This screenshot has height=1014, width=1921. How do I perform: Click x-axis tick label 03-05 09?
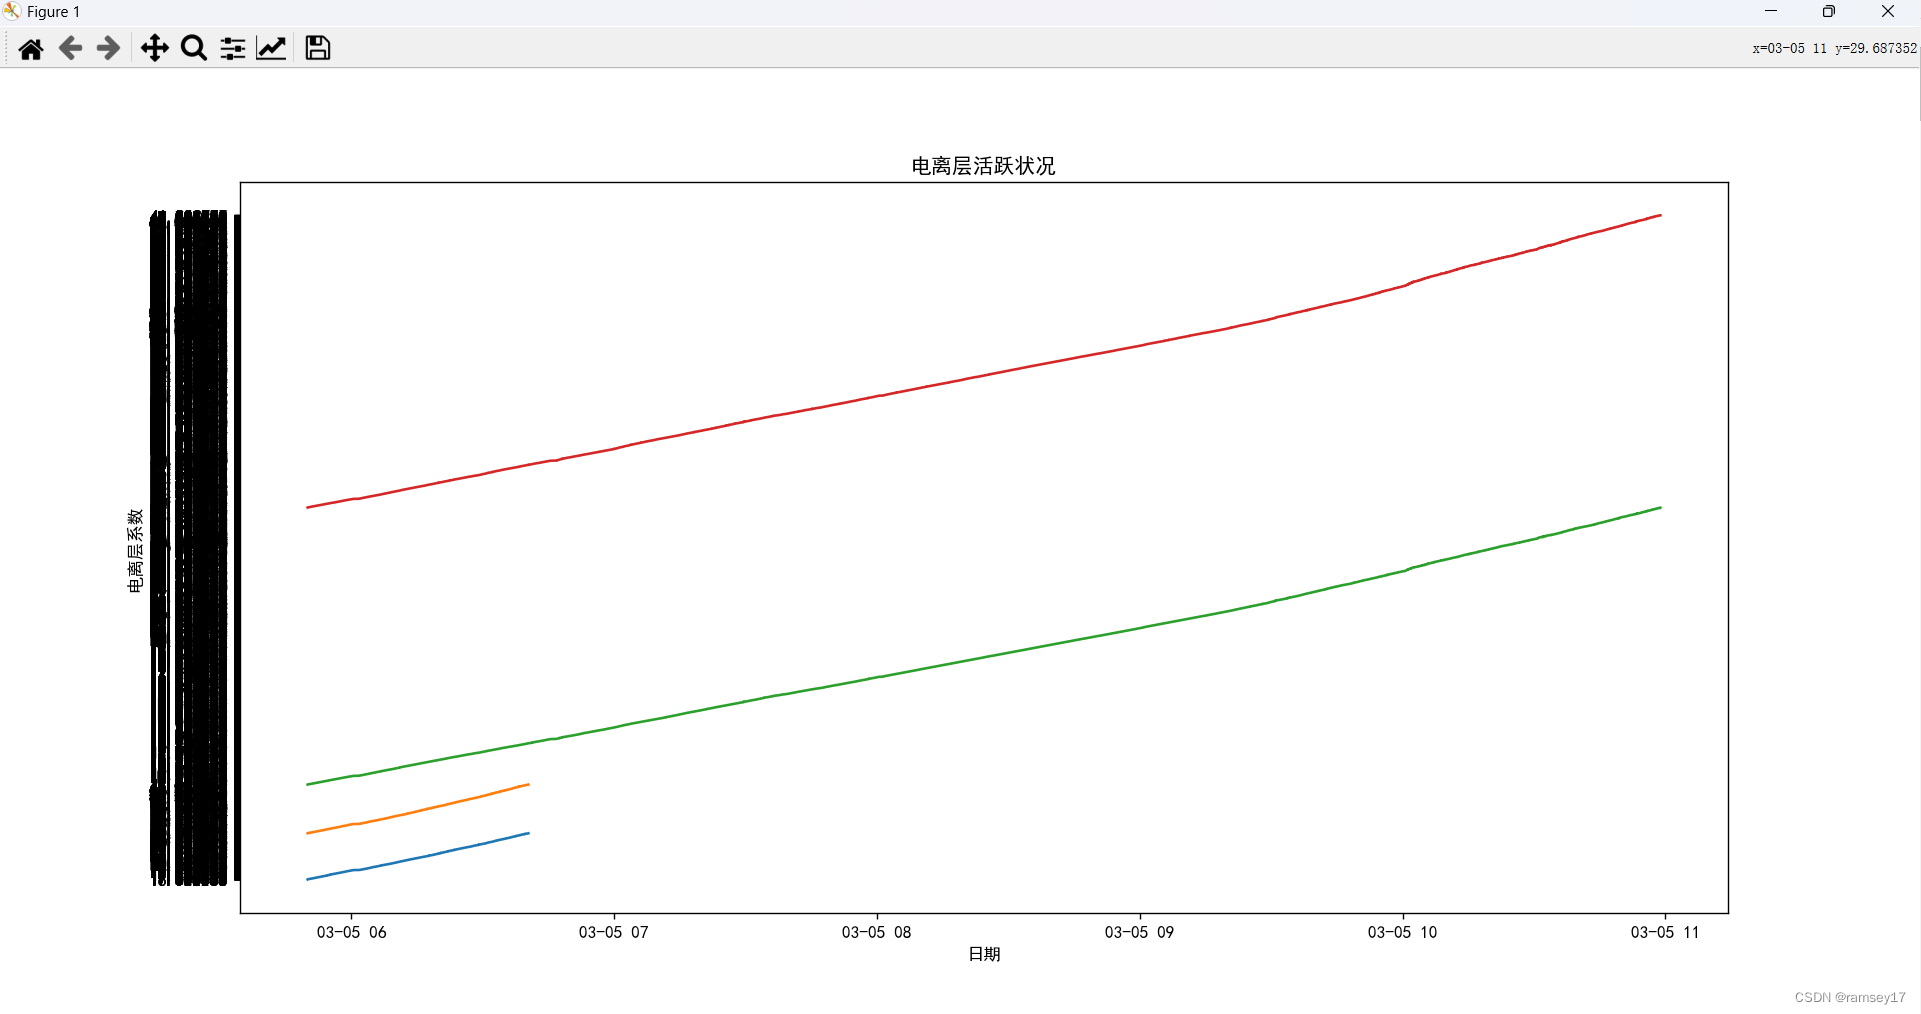click(x=1139, y=932)
